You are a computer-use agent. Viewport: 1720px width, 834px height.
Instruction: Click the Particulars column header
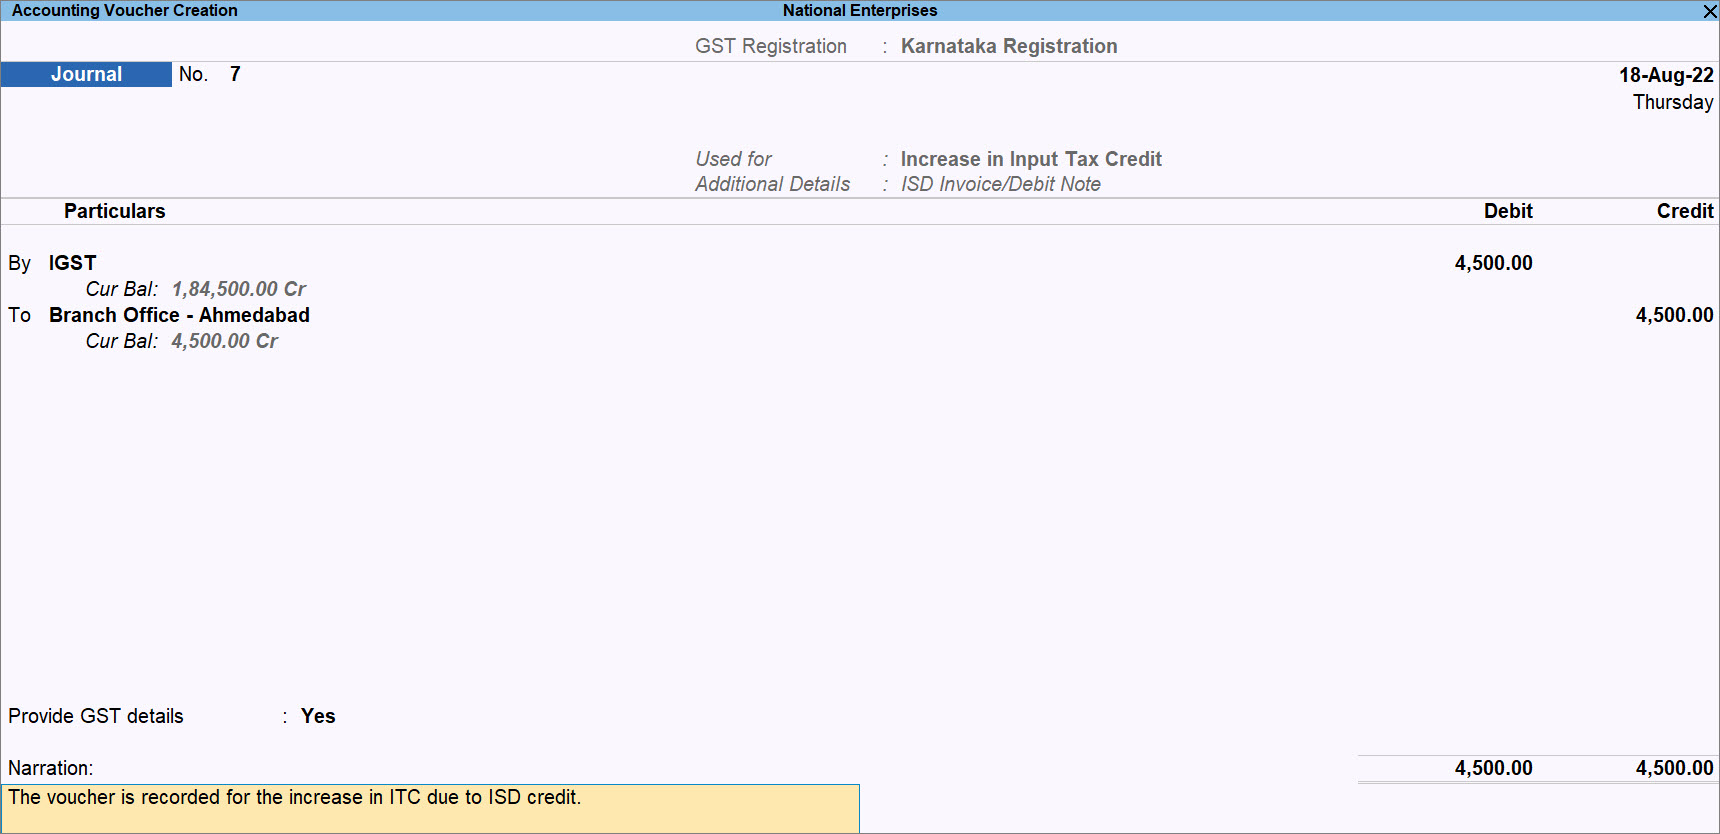click(x=115, y=211)
